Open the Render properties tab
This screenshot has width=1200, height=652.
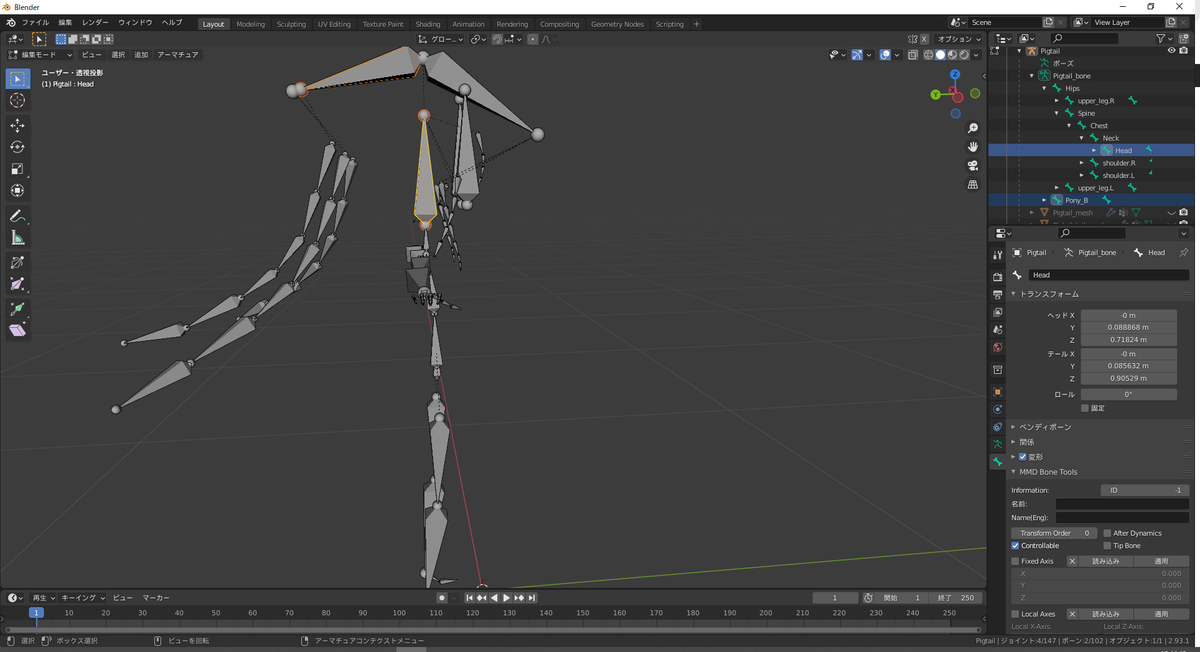point(997,277)
